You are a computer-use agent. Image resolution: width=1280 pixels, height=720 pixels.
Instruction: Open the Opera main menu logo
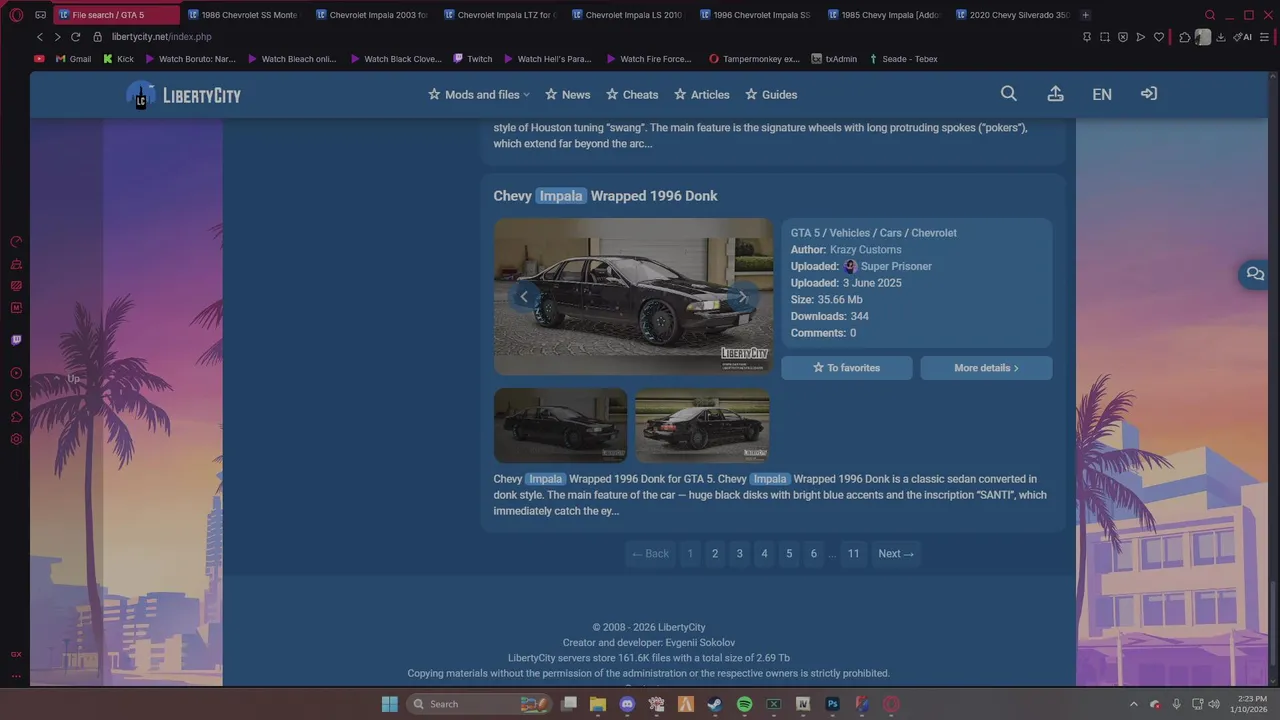tap(16, 15)
